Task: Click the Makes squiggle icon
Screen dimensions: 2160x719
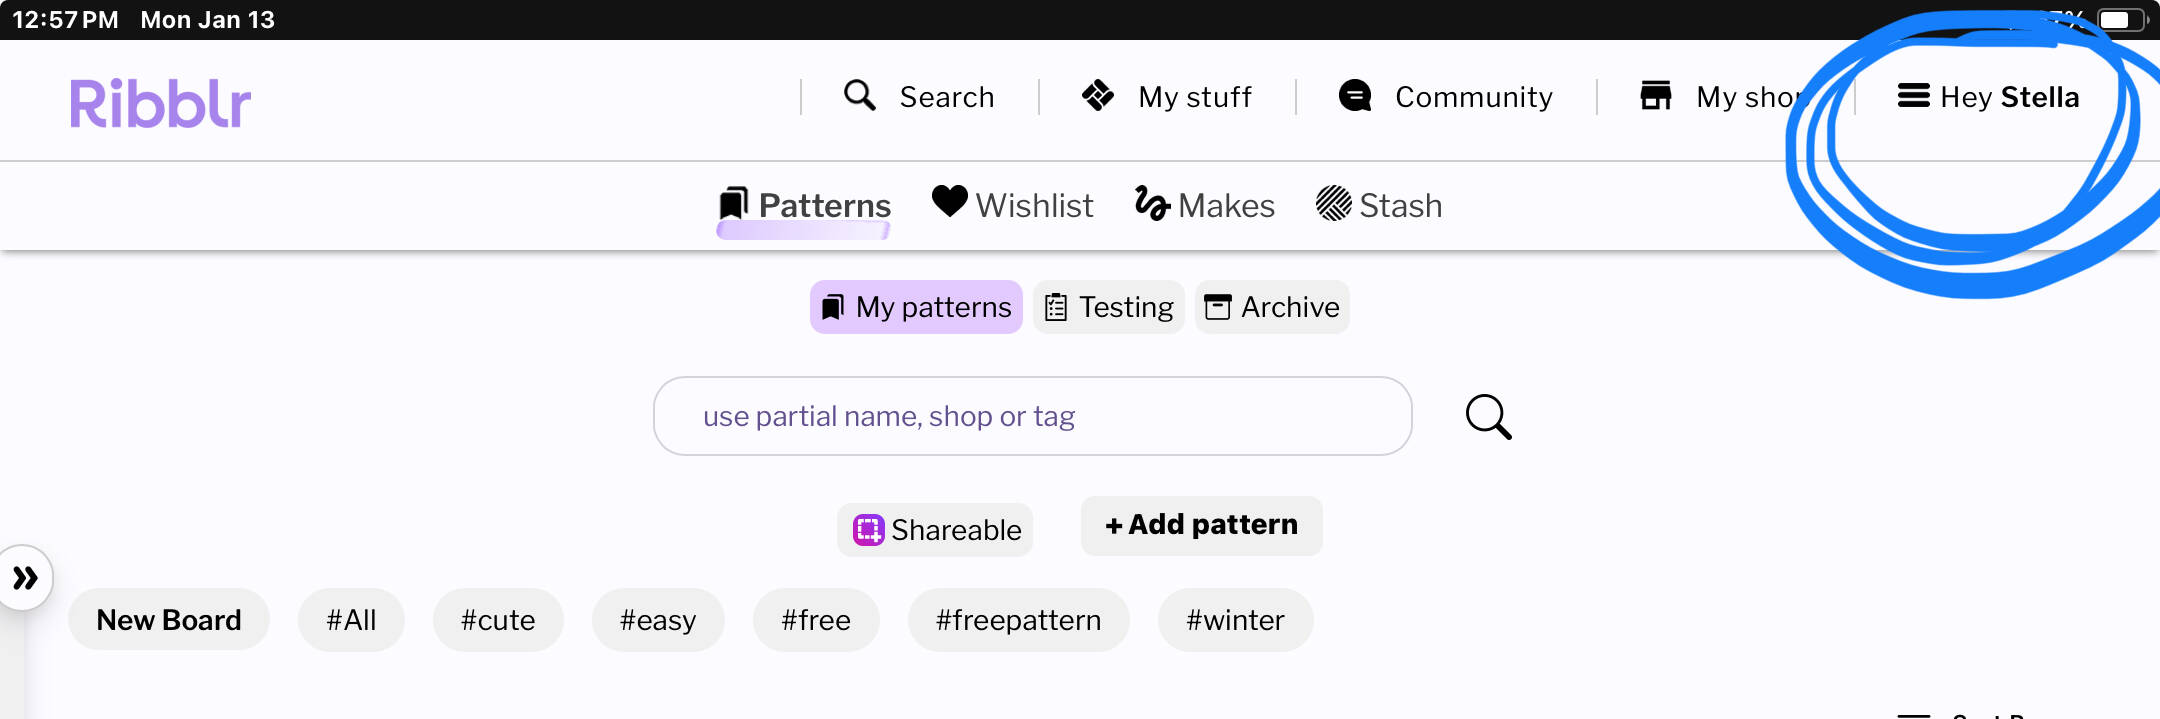Action: pos(1152,204)
